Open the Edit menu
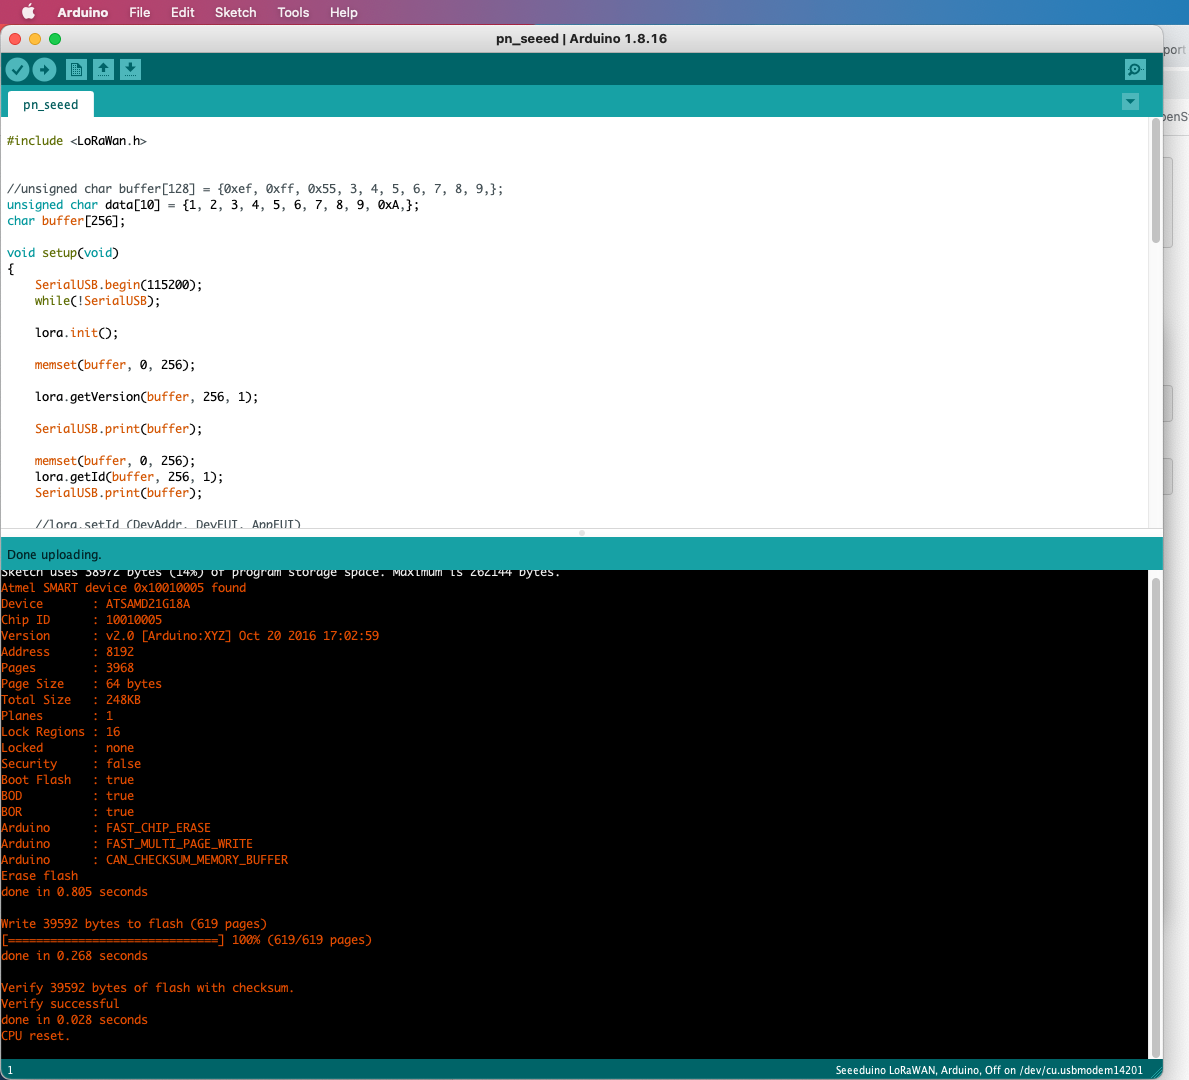Viewport: 1189px width, 1080px height. 183,12
